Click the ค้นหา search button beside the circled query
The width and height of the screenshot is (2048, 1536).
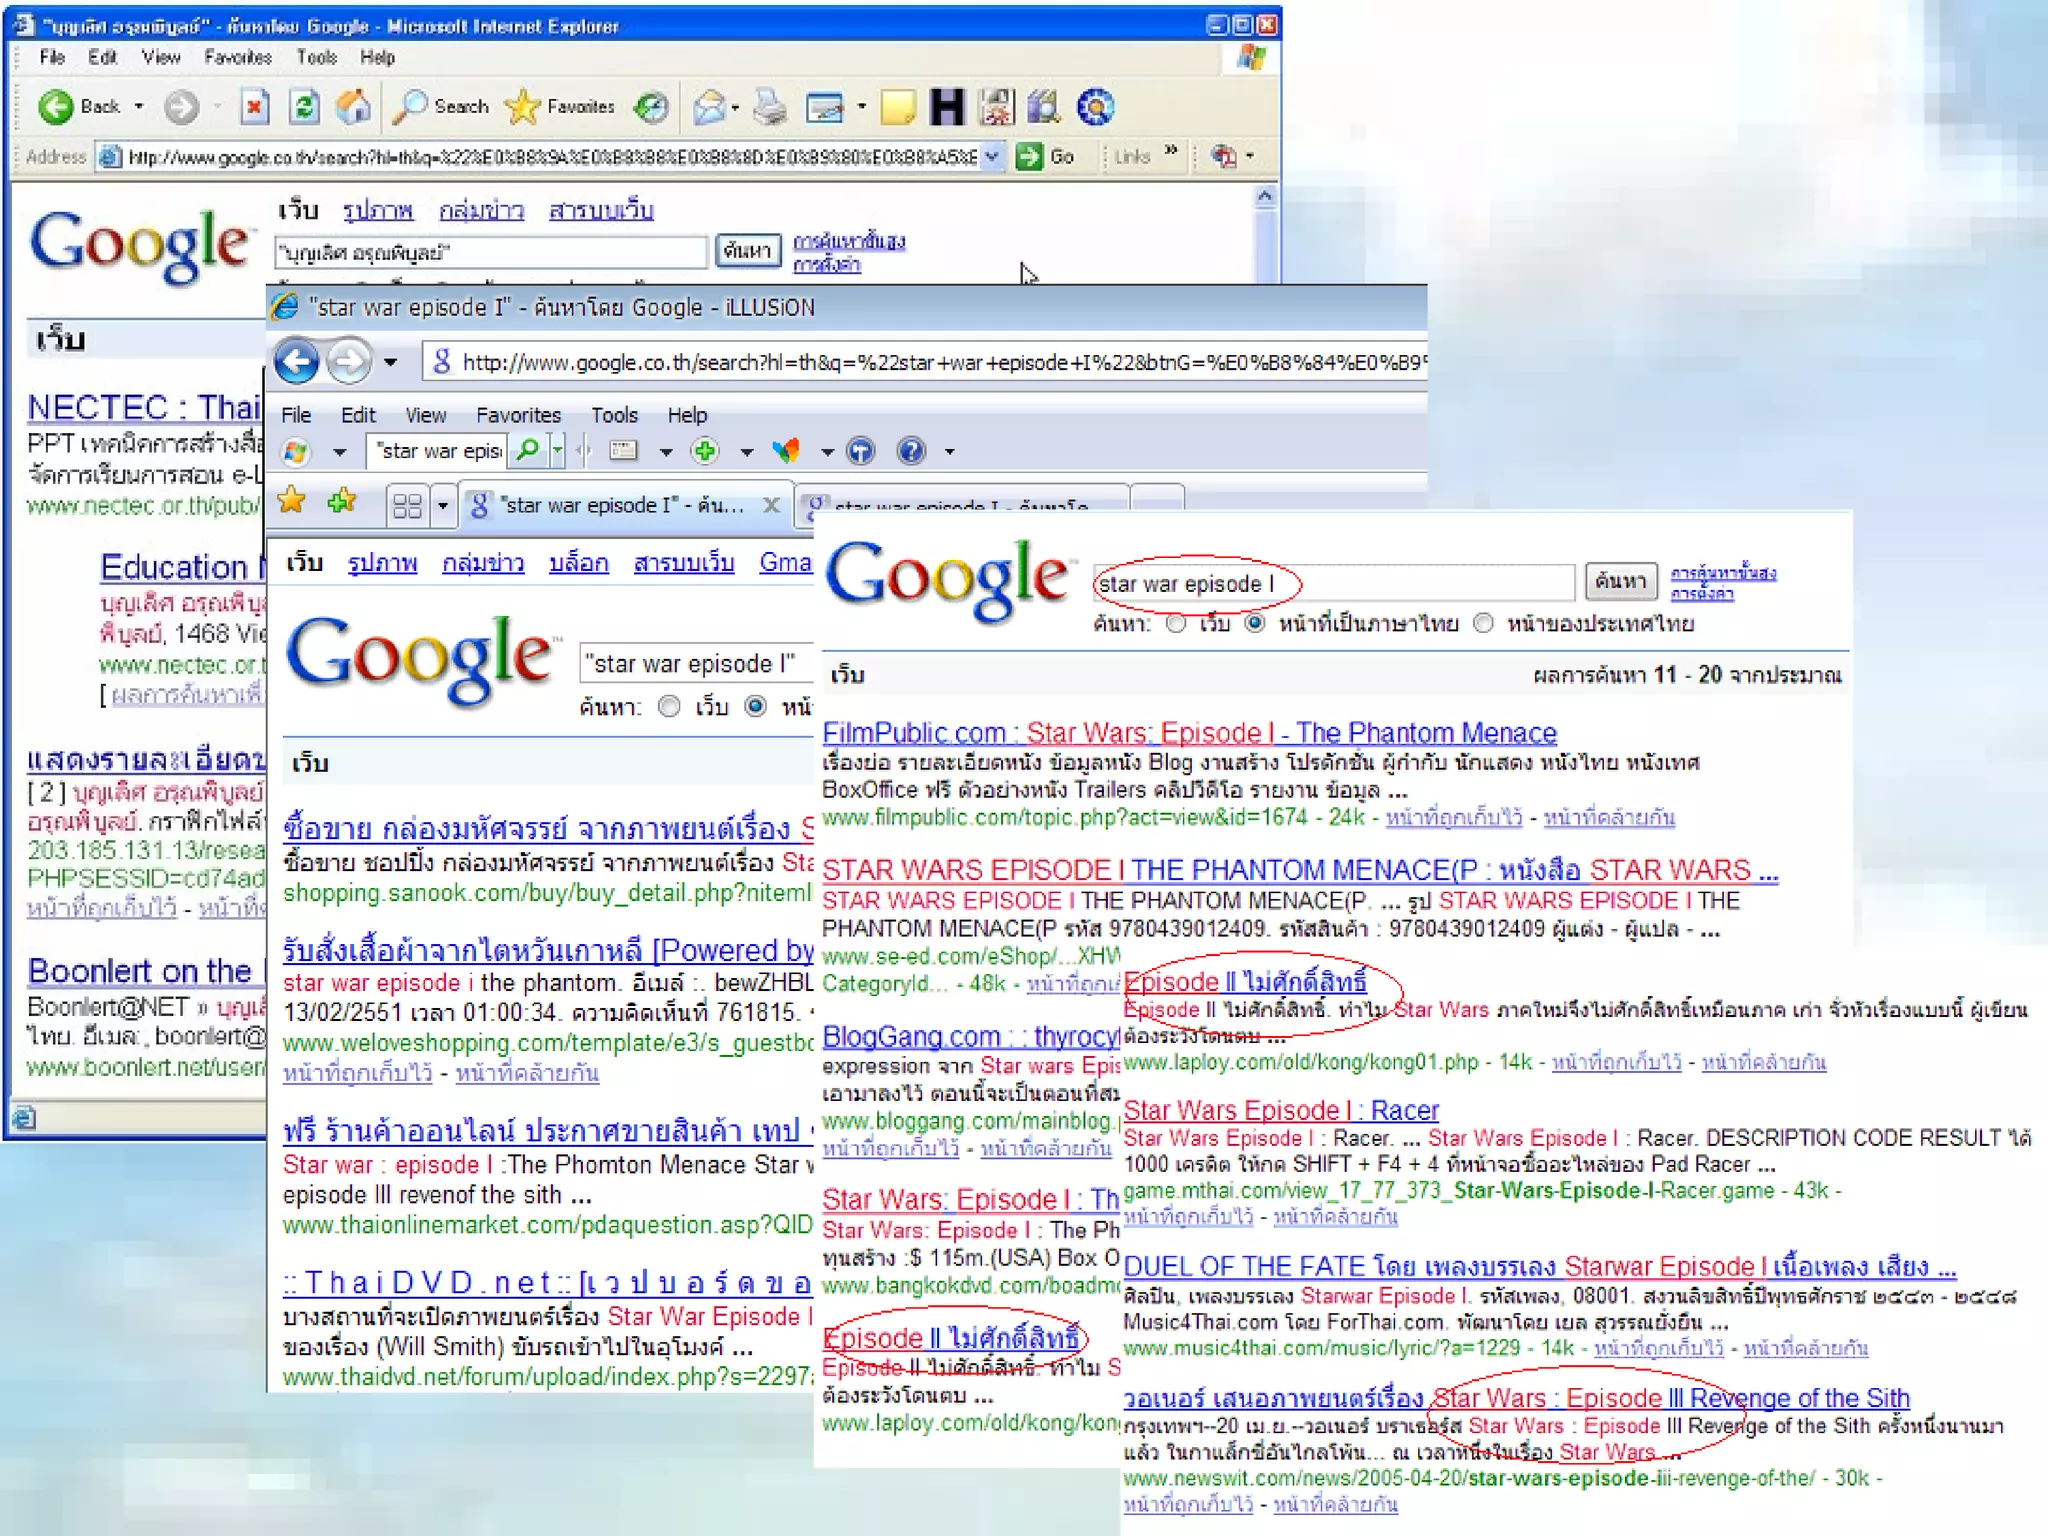pyautogui.click(x=1620, y=581)
